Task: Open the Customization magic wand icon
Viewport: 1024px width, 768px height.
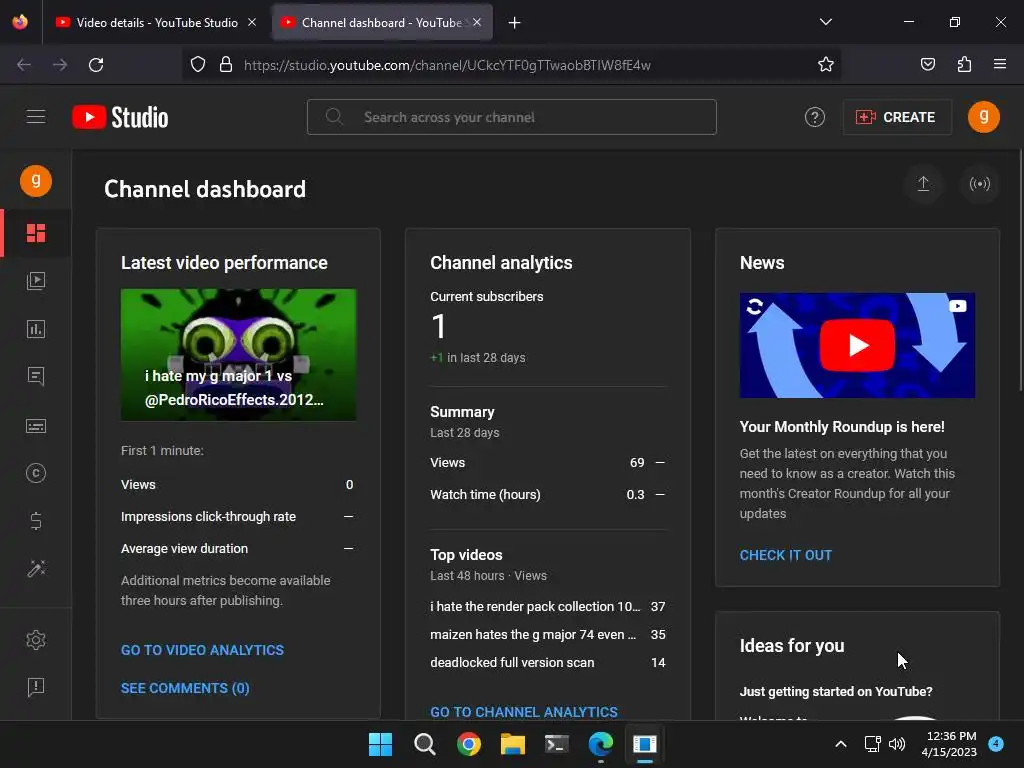Action: [x=36, y=568]
